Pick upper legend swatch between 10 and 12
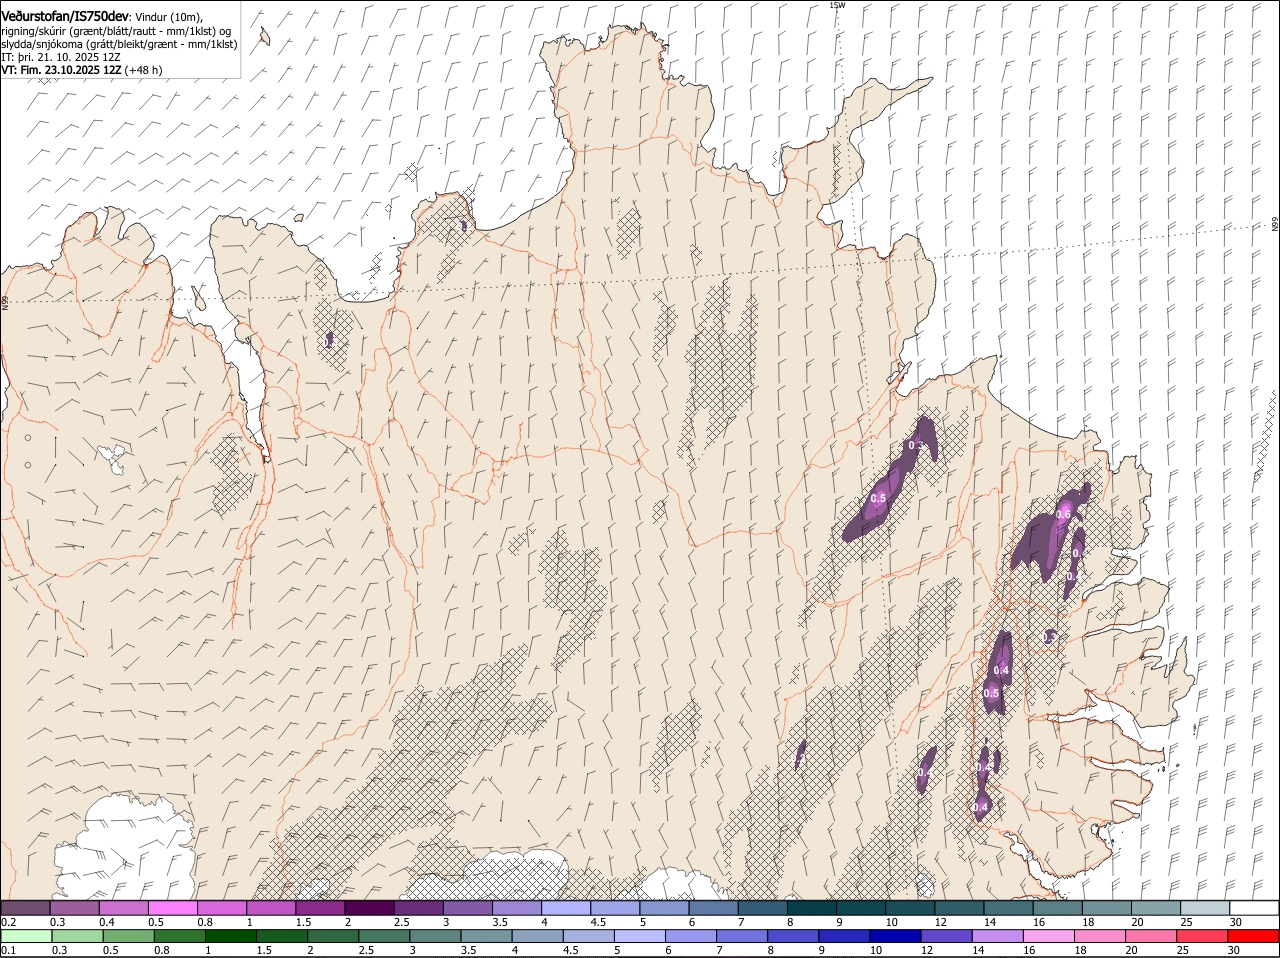The height and width of the screenshot is (958, 1280). 909,908
